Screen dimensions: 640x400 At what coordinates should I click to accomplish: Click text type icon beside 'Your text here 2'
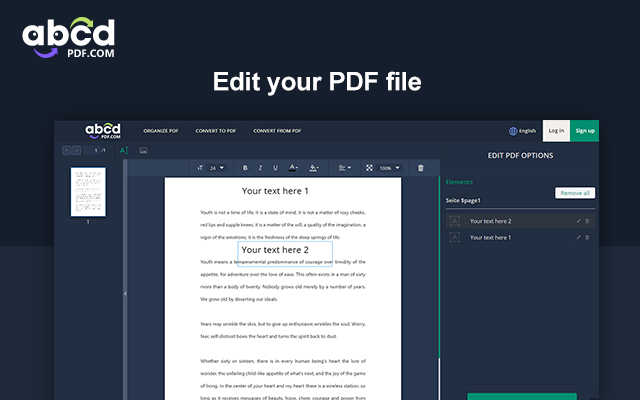coord(454,221)
